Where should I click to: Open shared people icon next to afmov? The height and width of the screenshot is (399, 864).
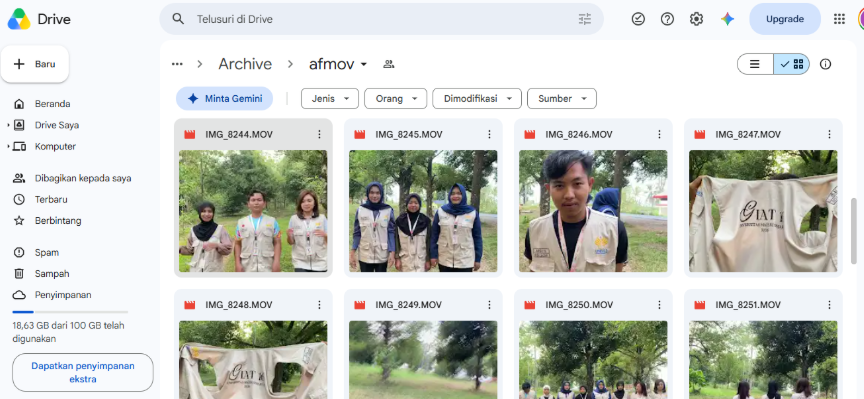(388, 64)
